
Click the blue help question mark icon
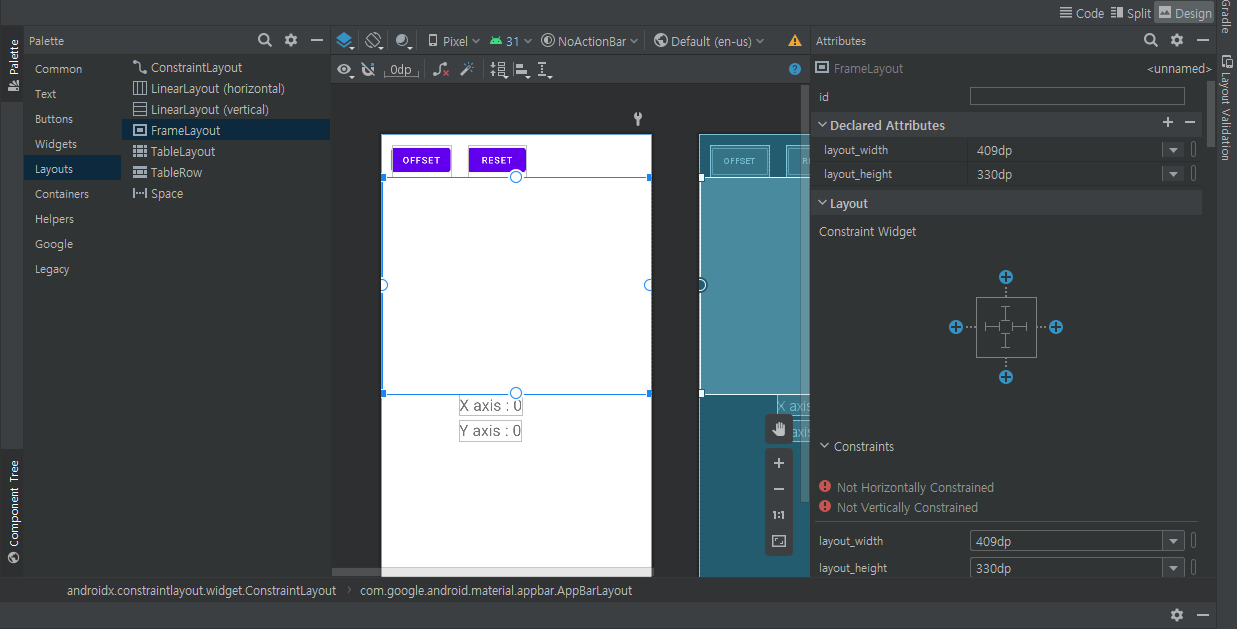coord(795,69)
